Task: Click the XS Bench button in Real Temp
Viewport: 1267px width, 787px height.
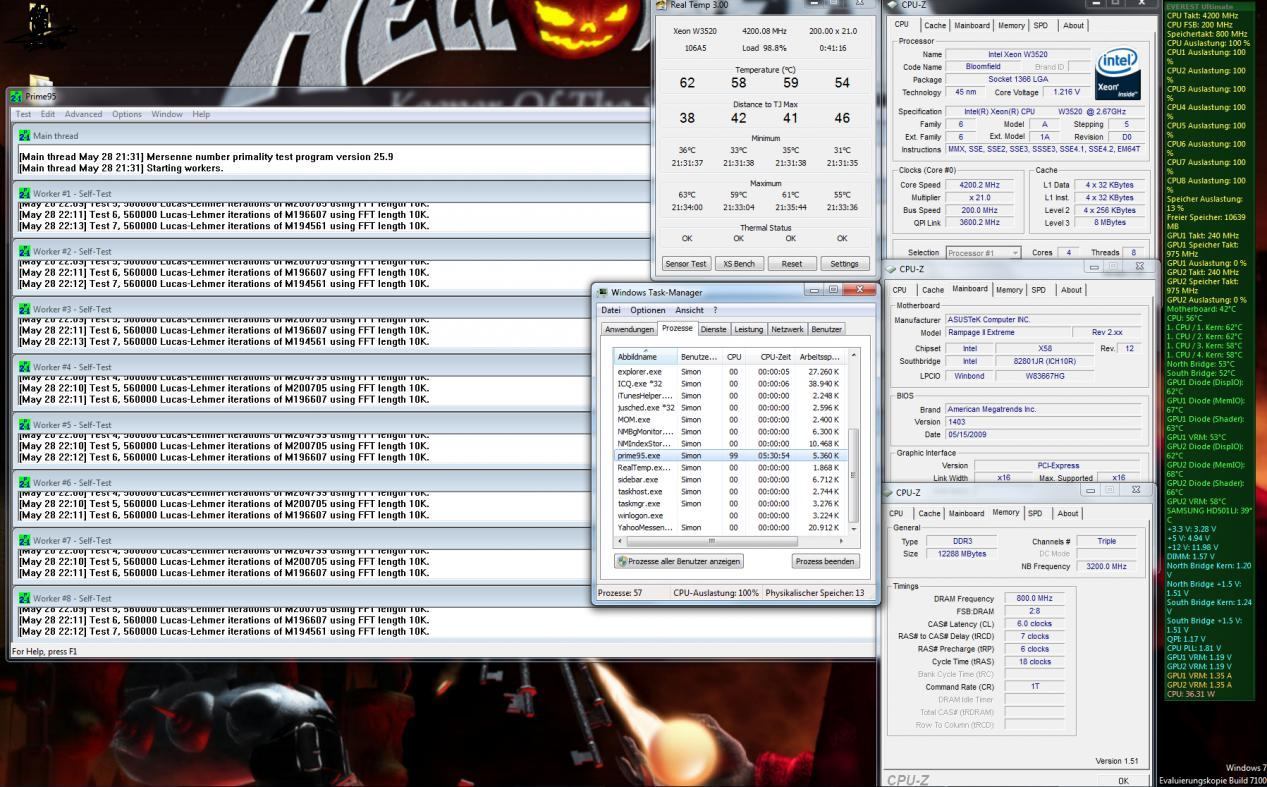Action: click(740, 264)
